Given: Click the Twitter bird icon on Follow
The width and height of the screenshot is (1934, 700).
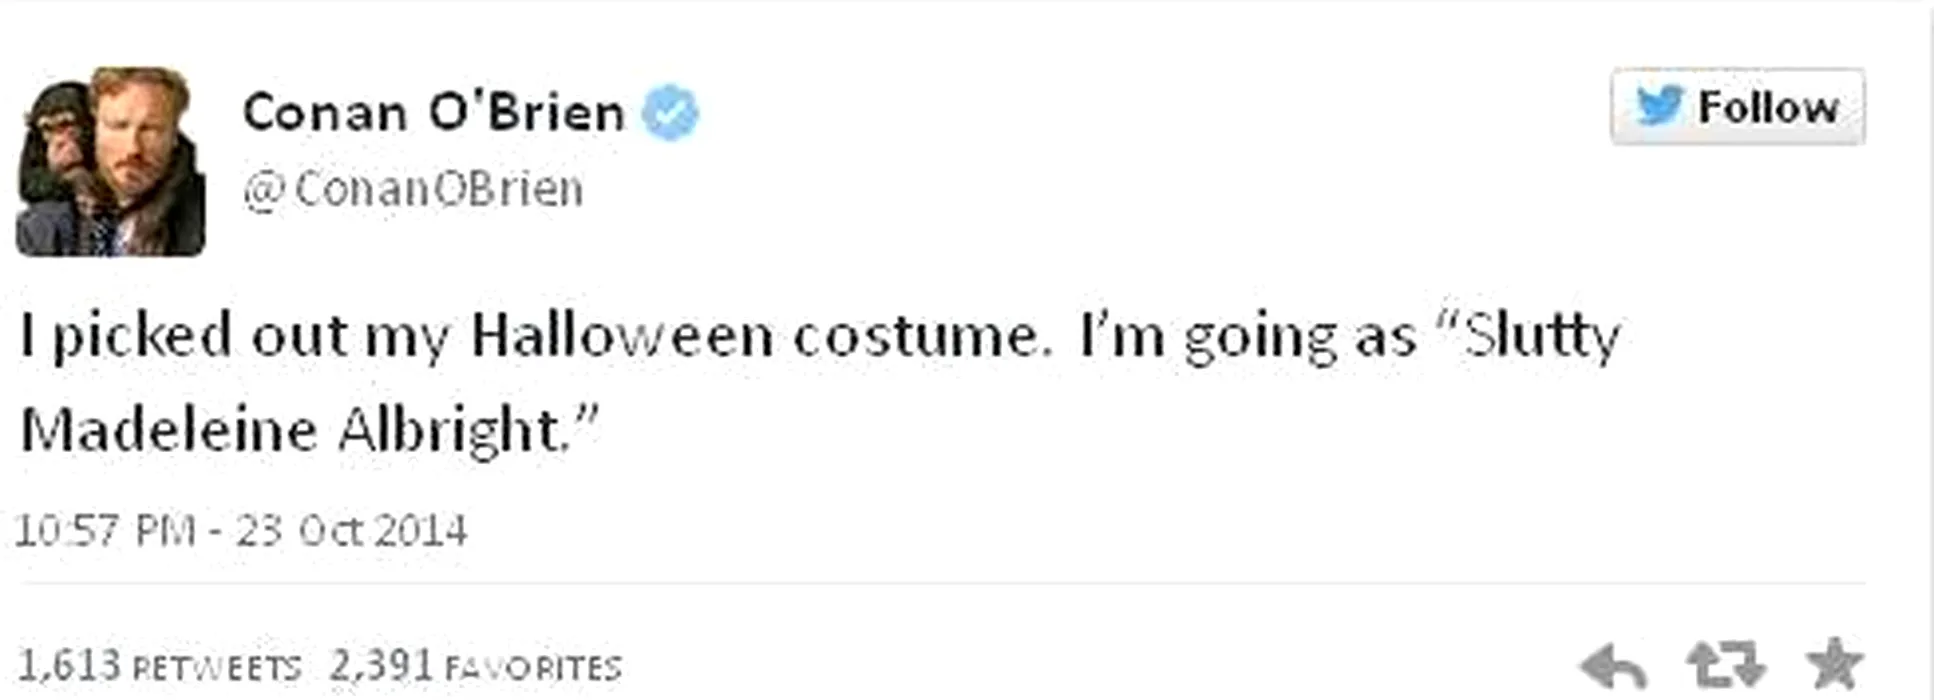Looking at the screenshot, I should (x=1659, y=106).
